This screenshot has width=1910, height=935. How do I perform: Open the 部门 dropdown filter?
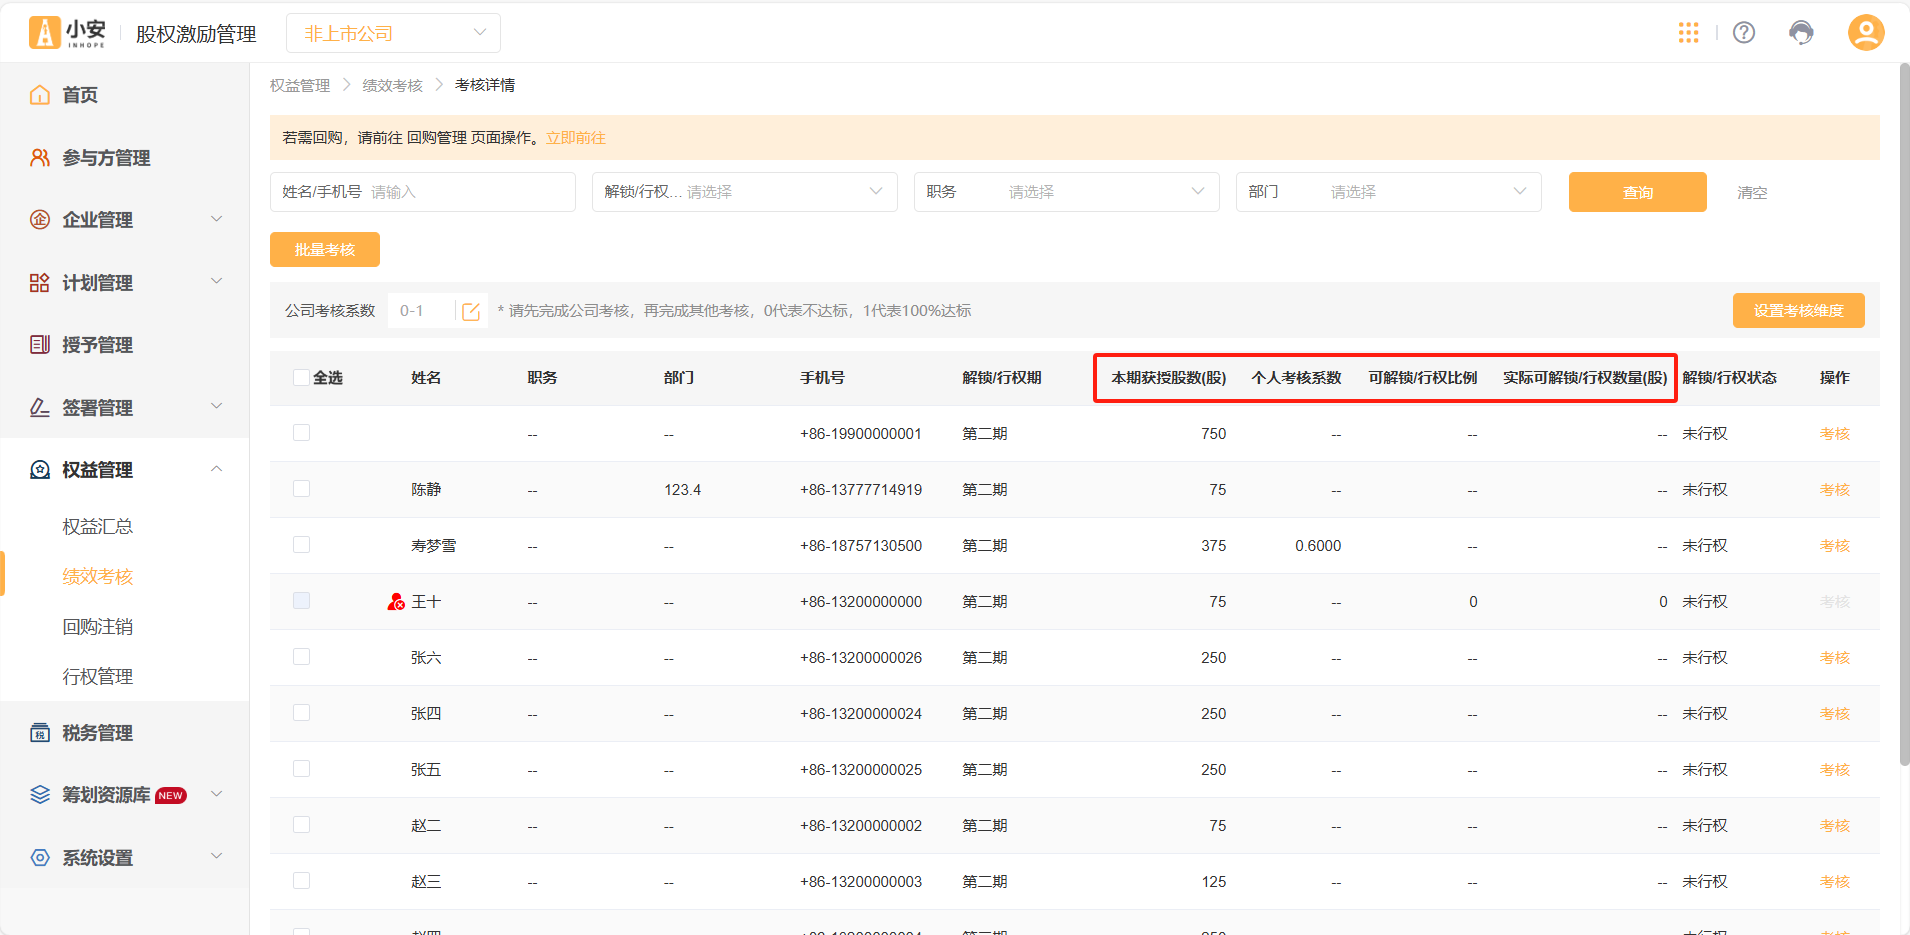coord(1388,192)
